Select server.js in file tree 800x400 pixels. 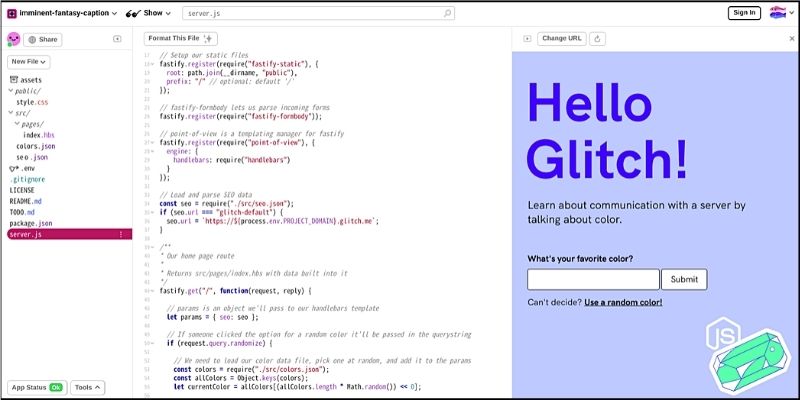tap(69, 234)
